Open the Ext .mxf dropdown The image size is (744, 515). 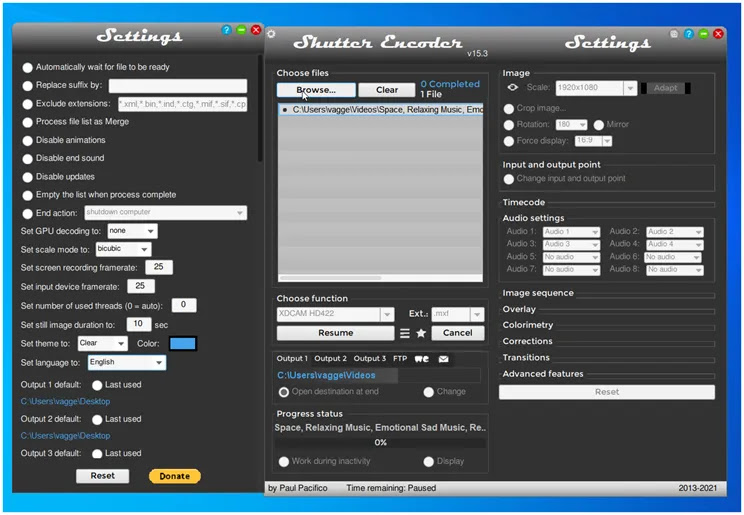pos(458,314)
